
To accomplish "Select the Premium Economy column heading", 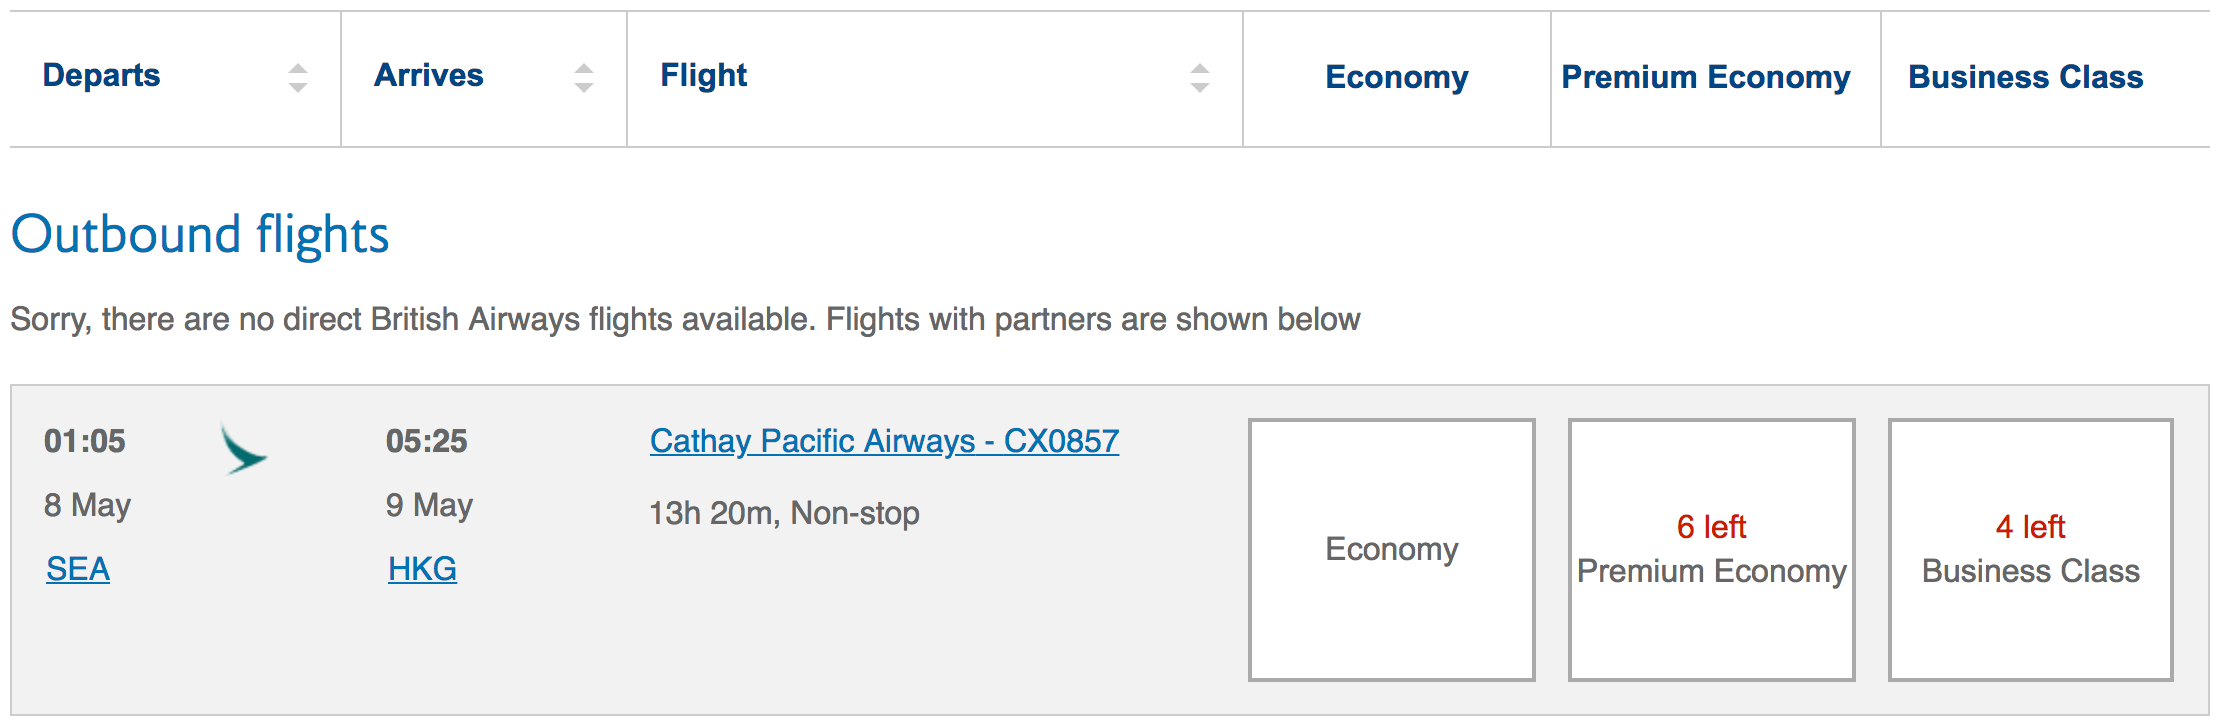I will pyautogui.click(x=1705, y=78).
